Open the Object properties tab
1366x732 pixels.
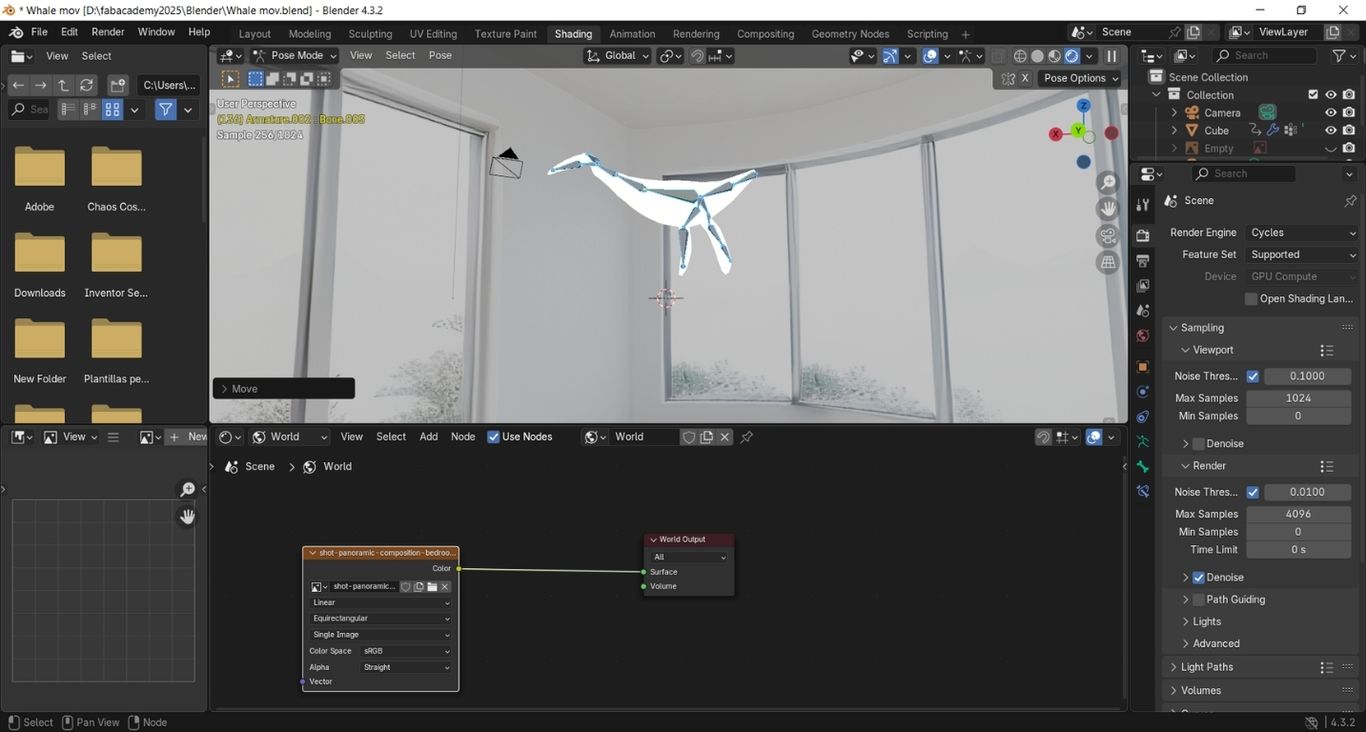1143,366
